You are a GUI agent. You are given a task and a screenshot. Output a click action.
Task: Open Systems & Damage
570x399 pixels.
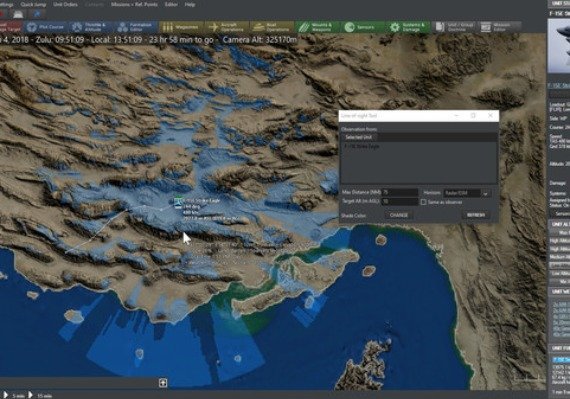408,27
